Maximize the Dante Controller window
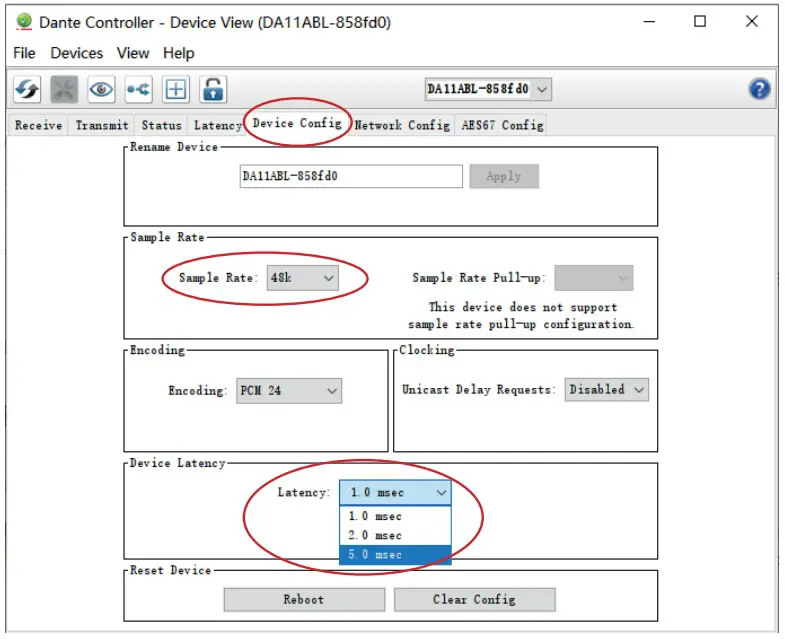Screen dimensions: 786x639 700,22
